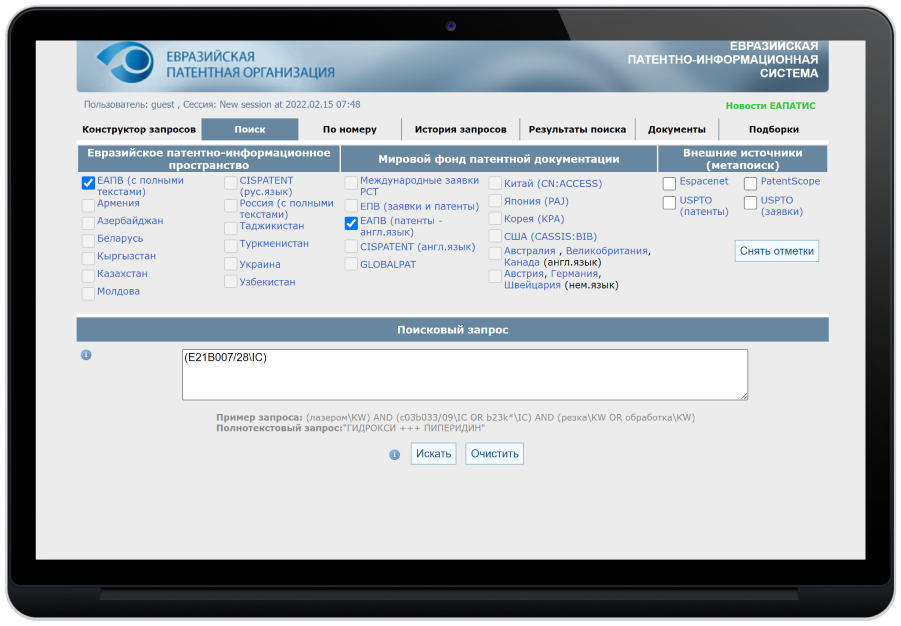Go to the Результаты поиска tab
This screenshot has width=901, height=626.
click(577, 129)
